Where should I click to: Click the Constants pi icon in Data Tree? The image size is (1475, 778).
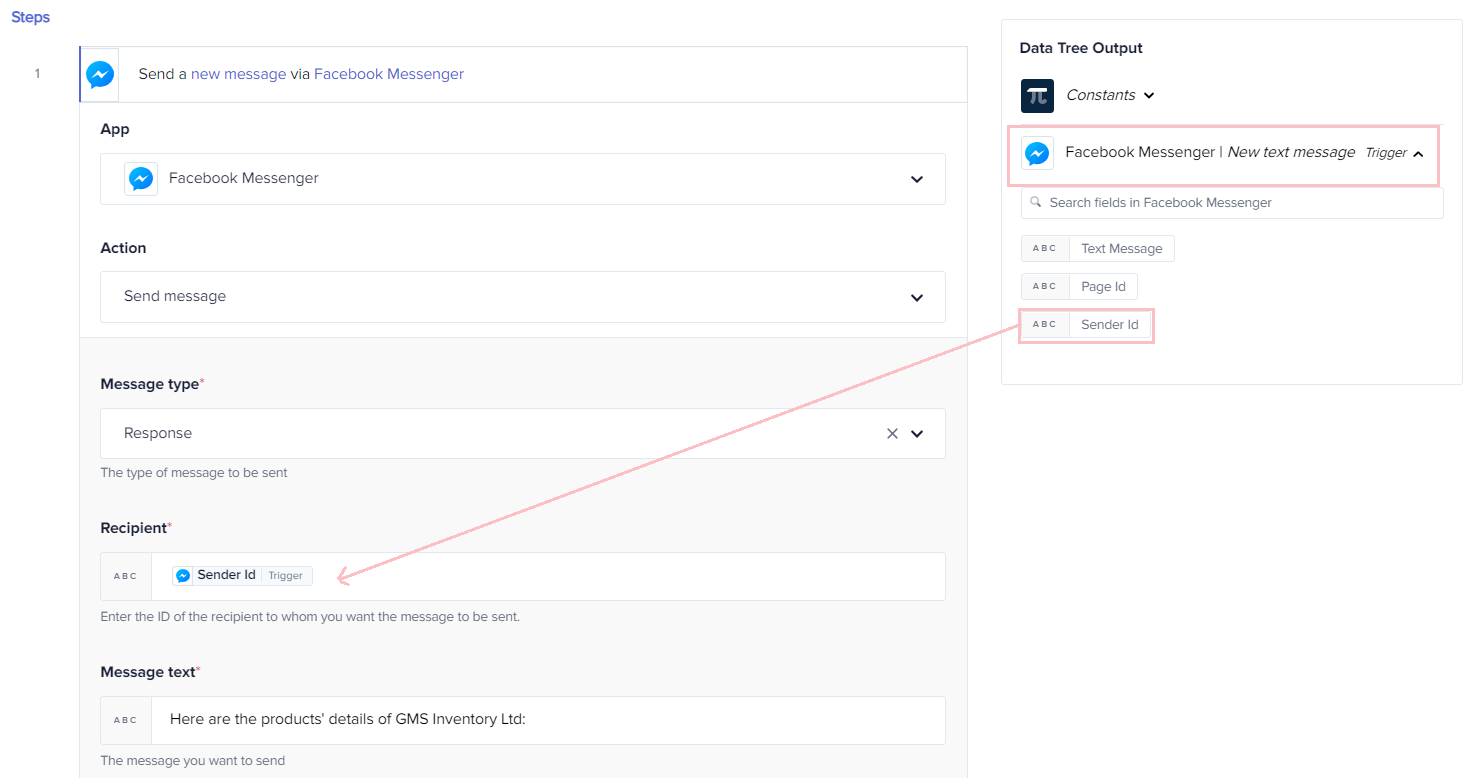(1037, 95)
